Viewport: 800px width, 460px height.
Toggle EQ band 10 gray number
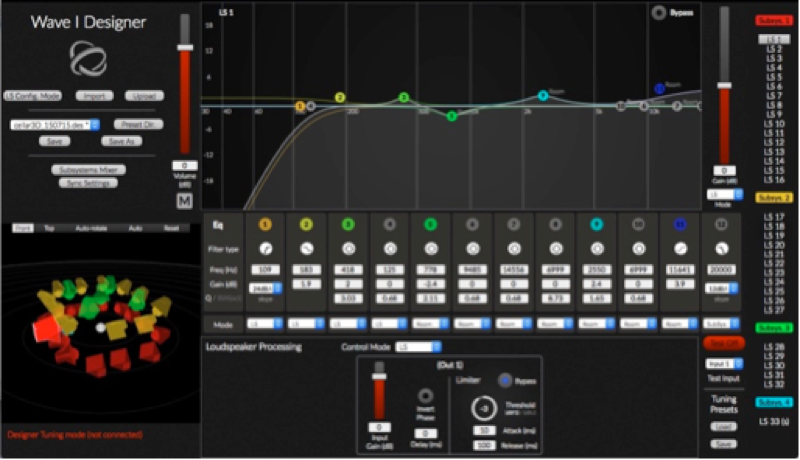click(638, 224)
